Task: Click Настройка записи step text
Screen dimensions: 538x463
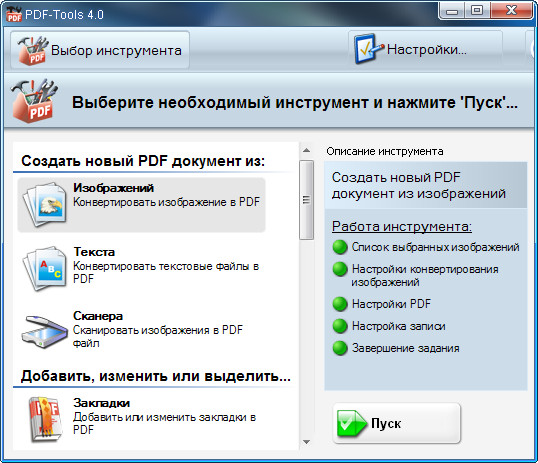Action: click(x=399, y=326)
